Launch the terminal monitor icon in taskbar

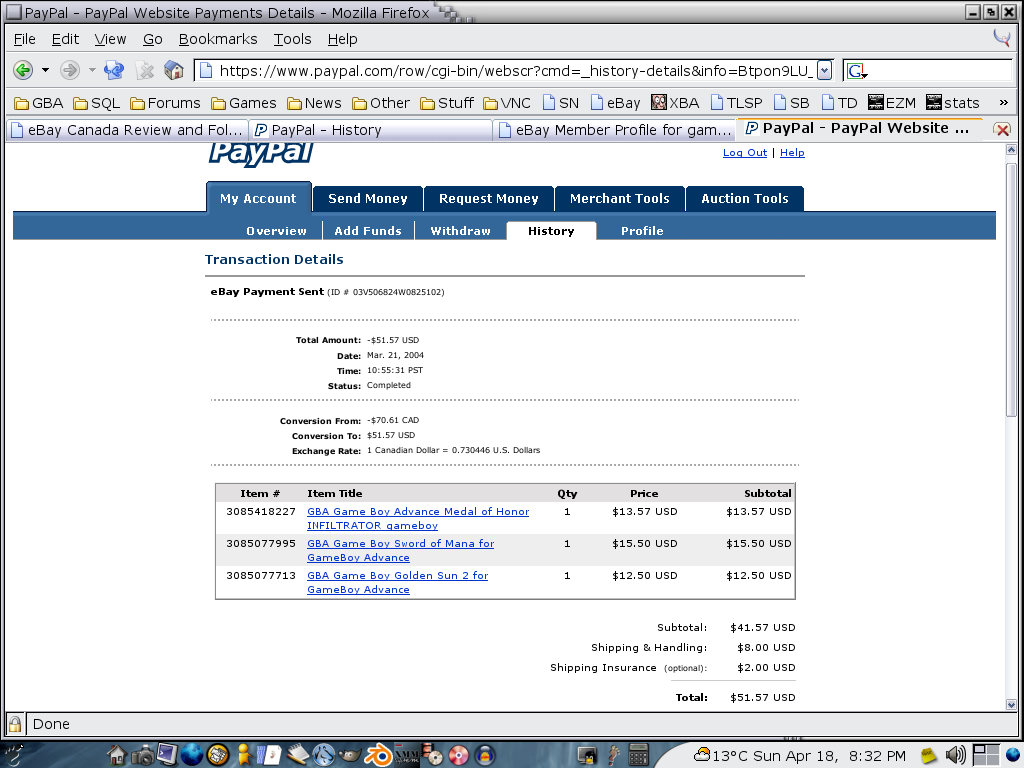[167, 754]
